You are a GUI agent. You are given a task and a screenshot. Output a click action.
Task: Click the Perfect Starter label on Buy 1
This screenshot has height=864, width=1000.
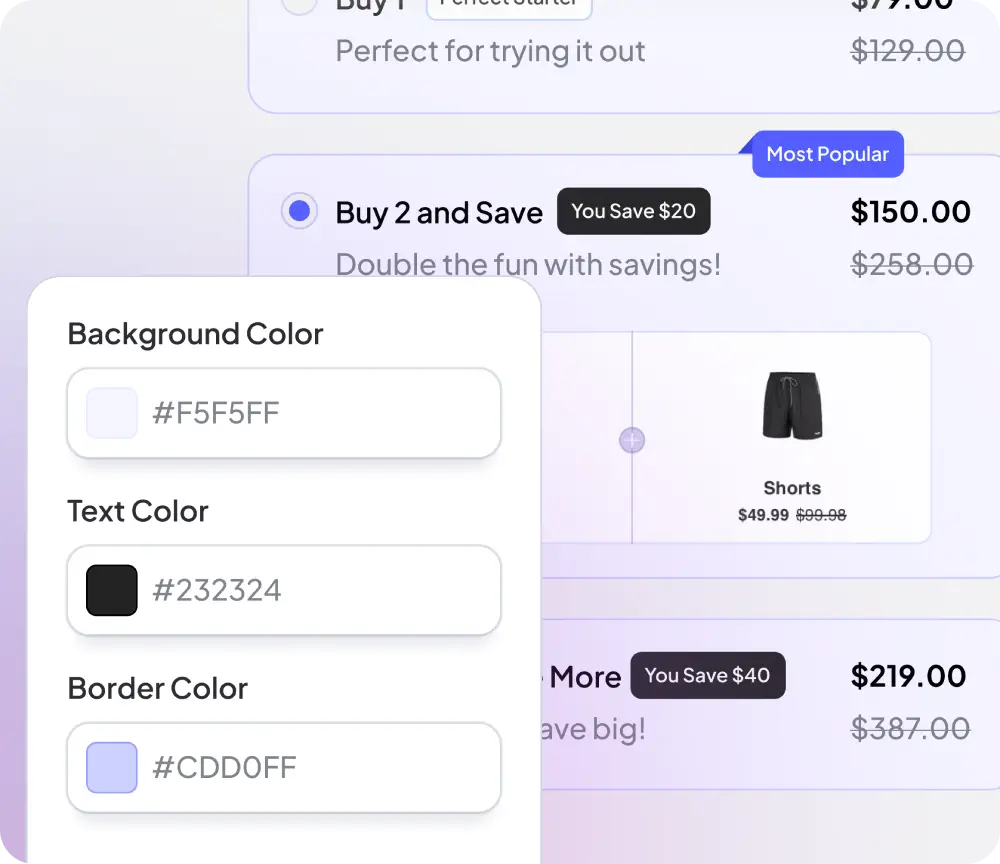pyautogui.click(x=509, y=3)
